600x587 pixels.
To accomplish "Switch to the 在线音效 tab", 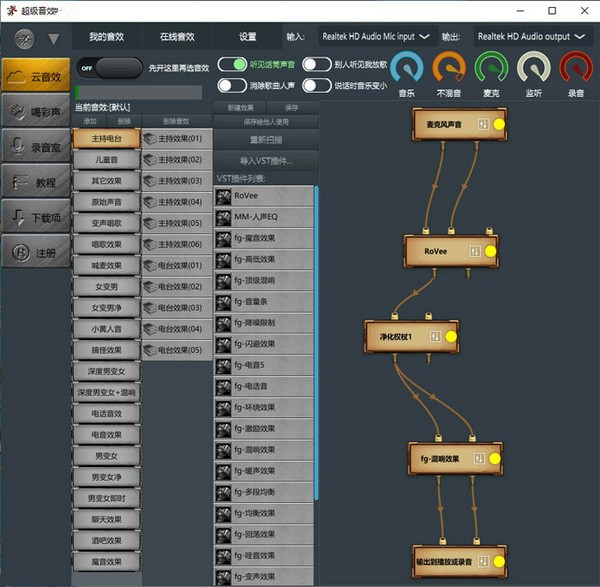I will click(177, 36).
